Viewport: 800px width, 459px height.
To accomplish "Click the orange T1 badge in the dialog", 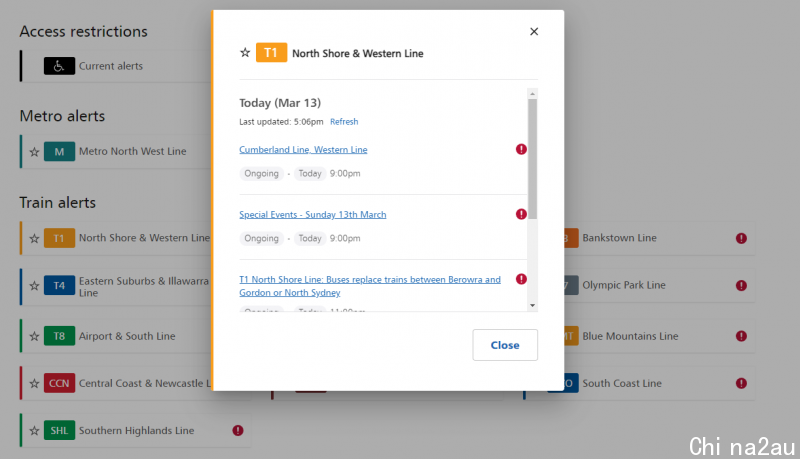I will 271,53.
